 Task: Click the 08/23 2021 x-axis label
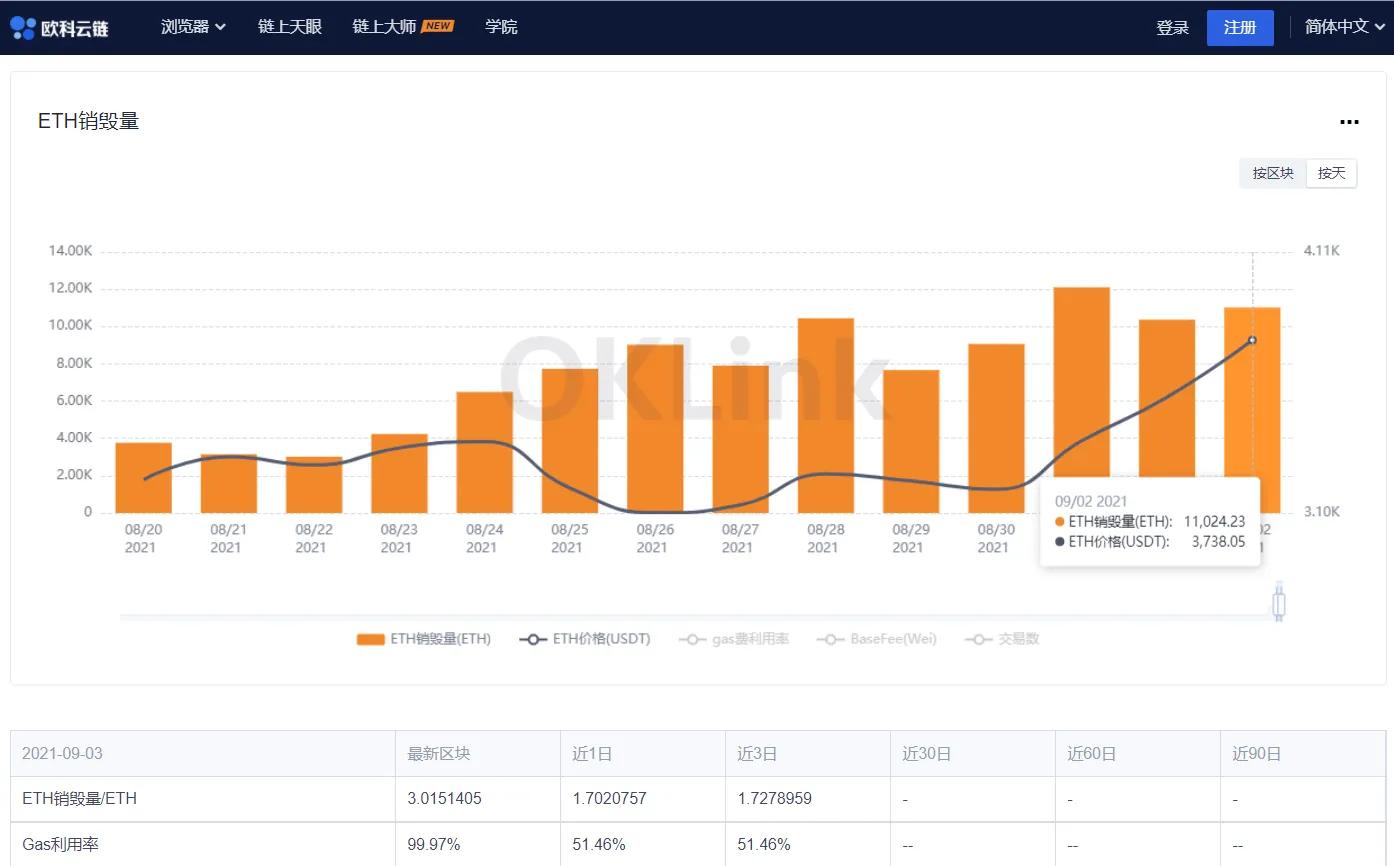(x=398, y=538)
